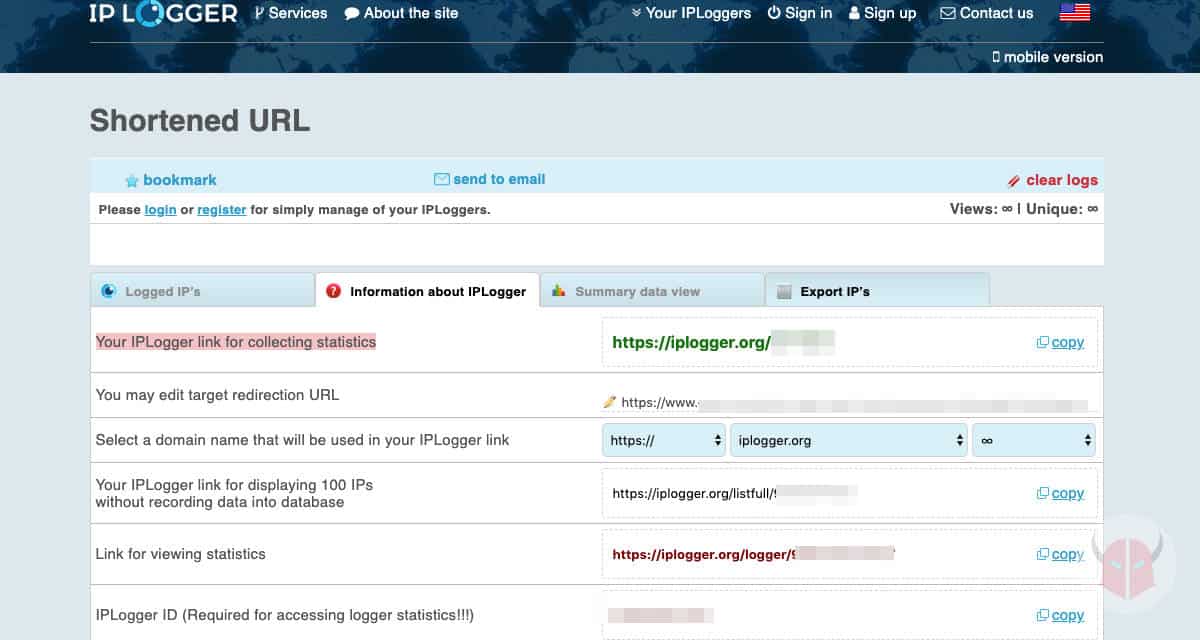
Task: Switch to the Logged IP's tab
Action: tap(202, 290)
